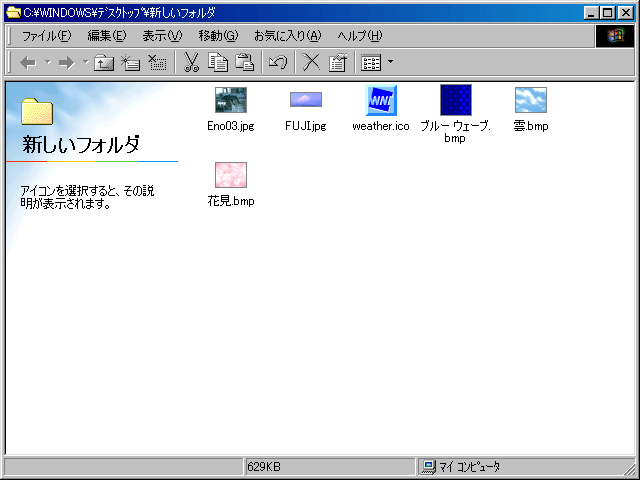Click the ブルー ウェーブ.bmp file name
The height and width of the screenshot is (480, 640).
click(x=456, y=132)
